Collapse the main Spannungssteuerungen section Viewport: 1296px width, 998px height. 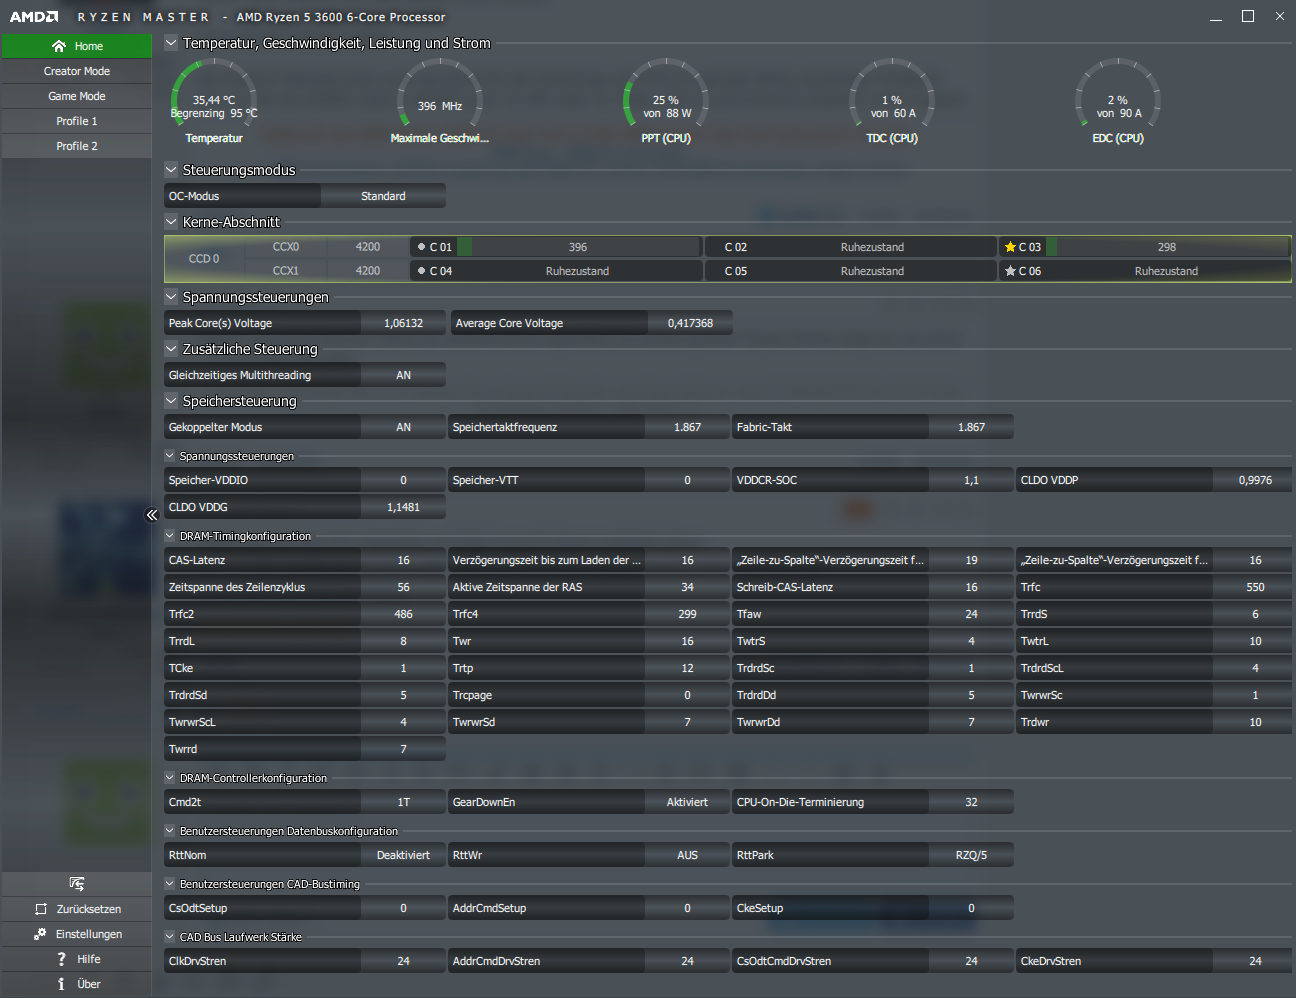tap(171, 297)
